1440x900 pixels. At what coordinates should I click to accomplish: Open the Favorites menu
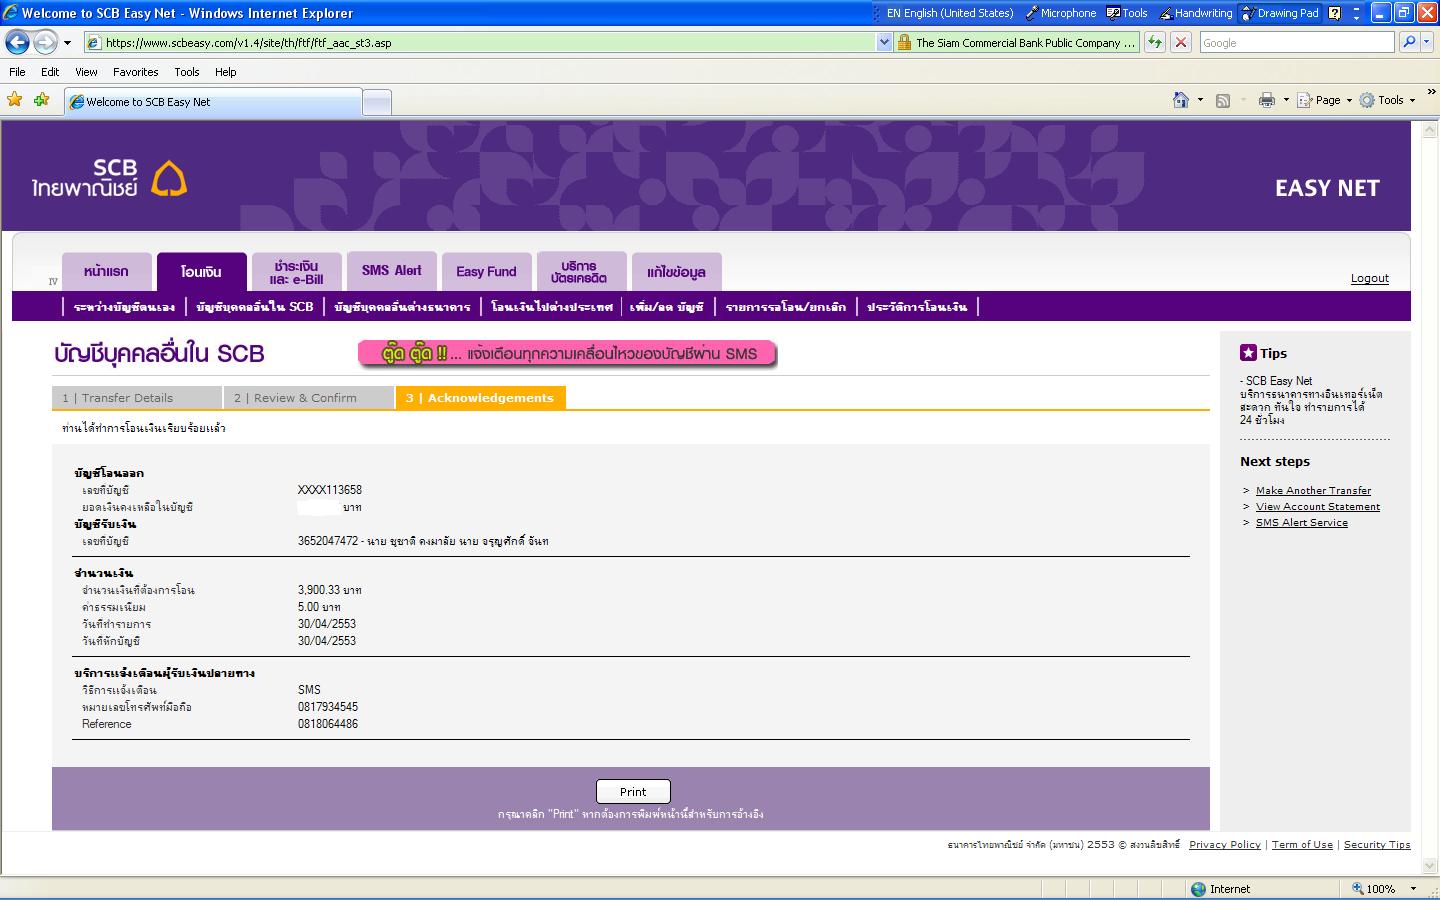pyautogui.click(x=135, y=72)
